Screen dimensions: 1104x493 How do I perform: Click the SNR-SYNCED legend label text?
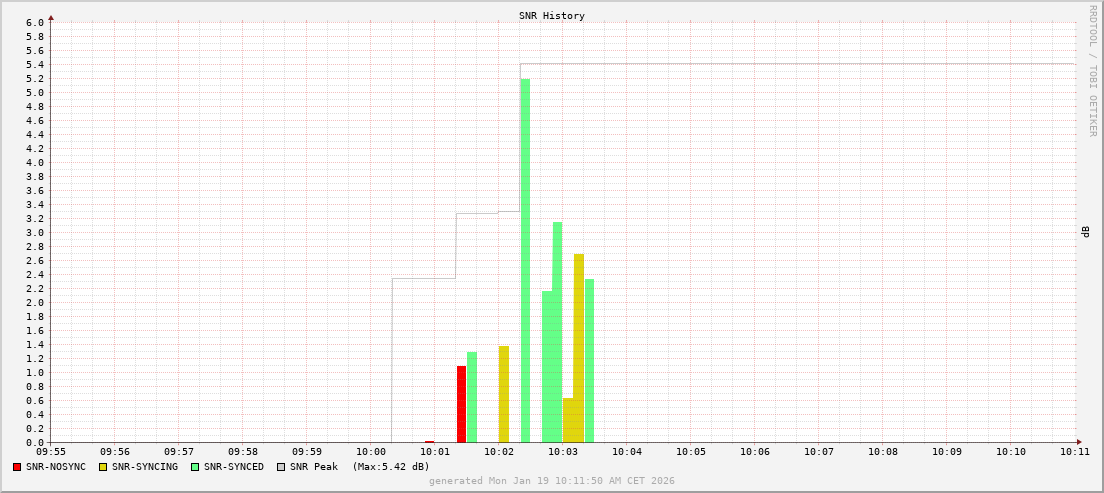pyautogui.click(x=234, y=467)
